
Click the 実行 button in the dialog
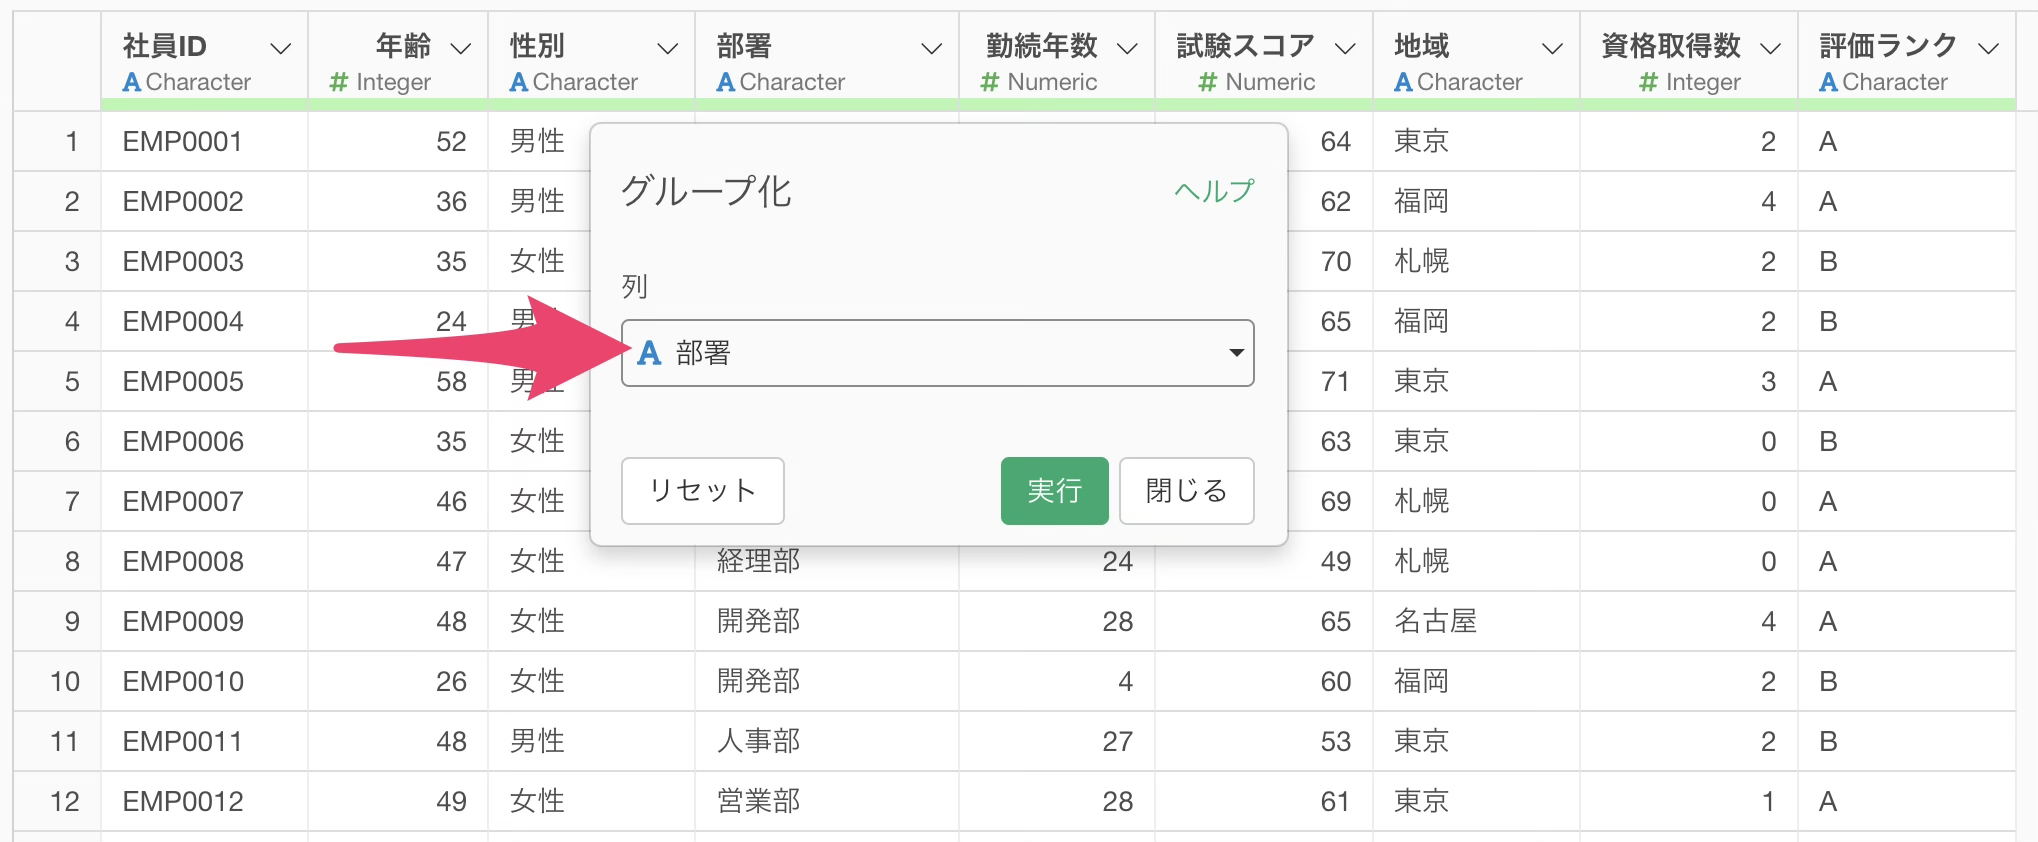[1053, 491]
